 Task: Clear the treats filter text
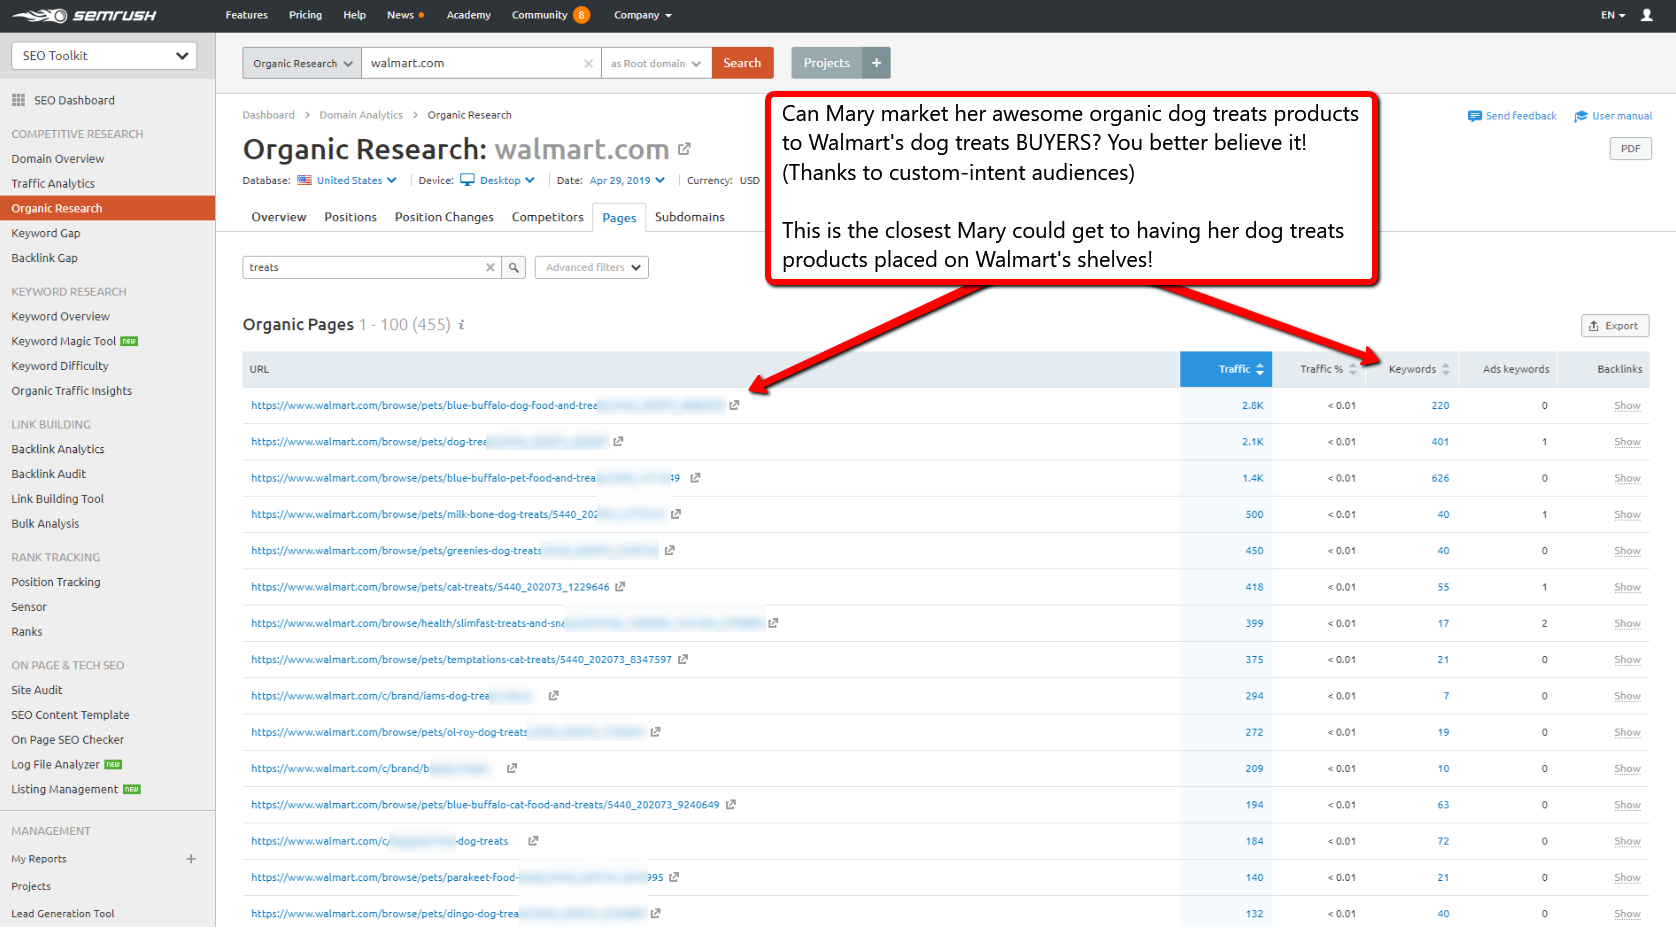click(x=490, y=267)
